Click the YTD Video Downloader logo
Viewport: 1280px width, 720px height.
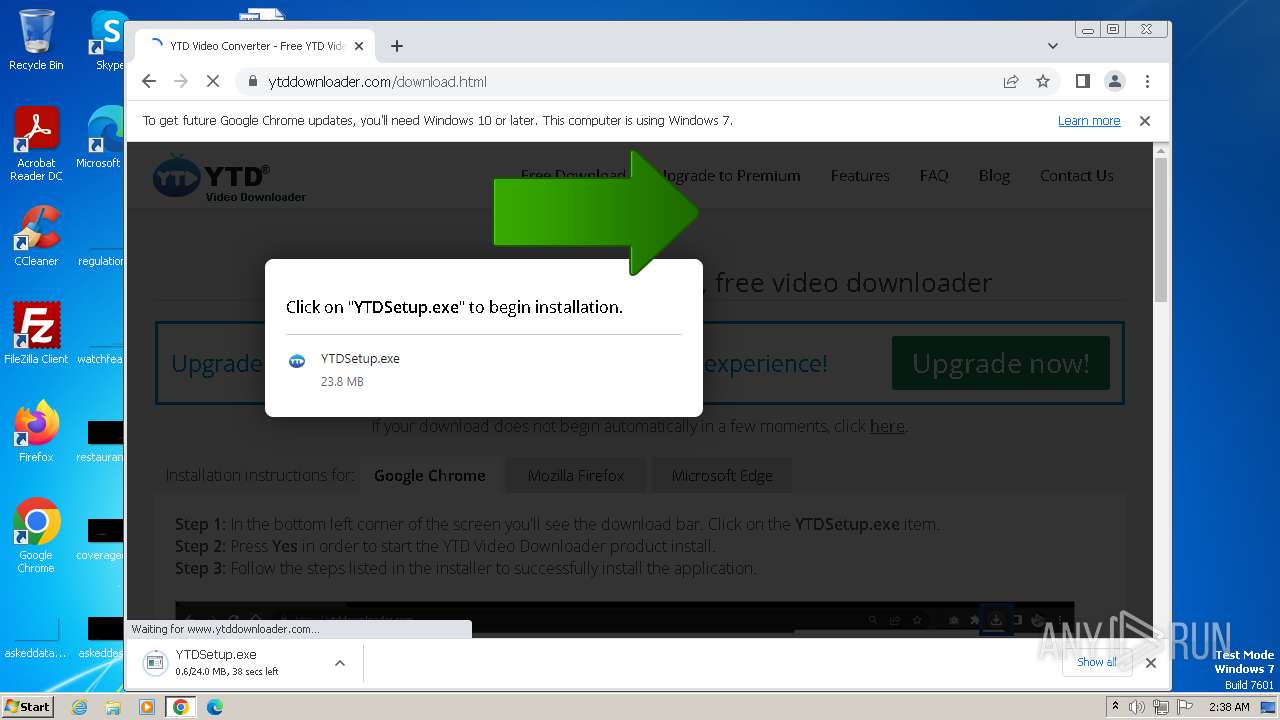pos(229,178)
